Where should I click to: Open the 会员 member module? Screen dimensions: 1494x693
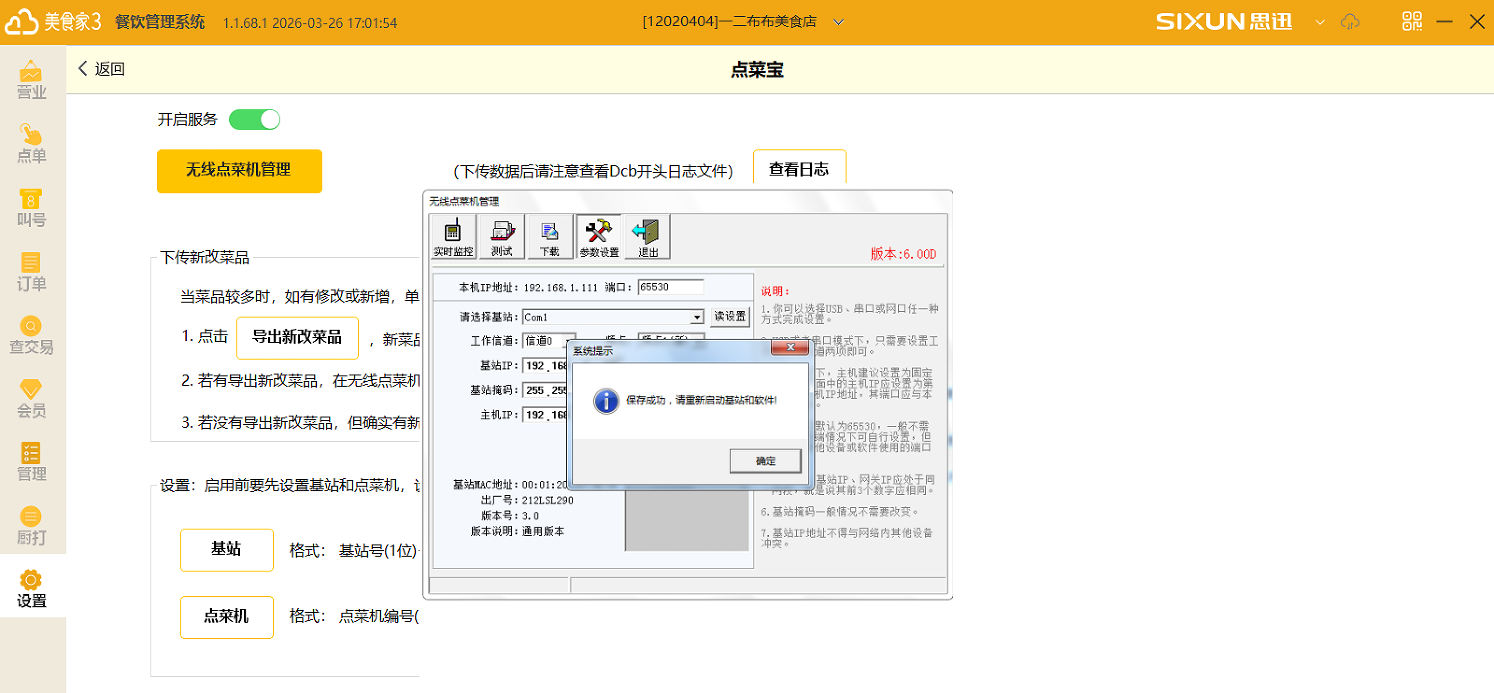pos(32,398)
